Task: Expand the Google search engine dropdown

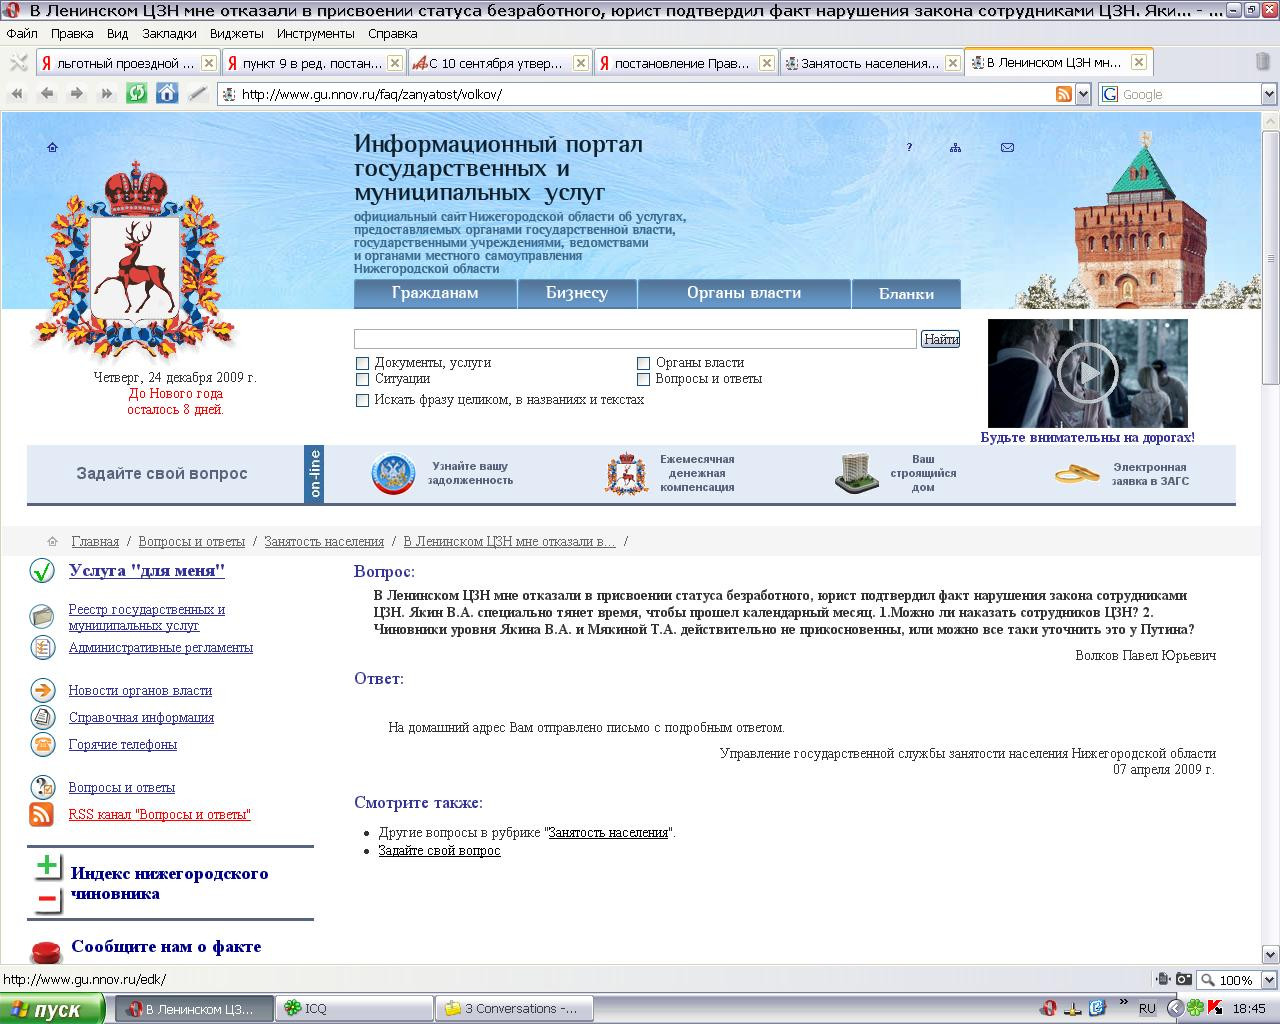Action: [x=1269, y=94]
